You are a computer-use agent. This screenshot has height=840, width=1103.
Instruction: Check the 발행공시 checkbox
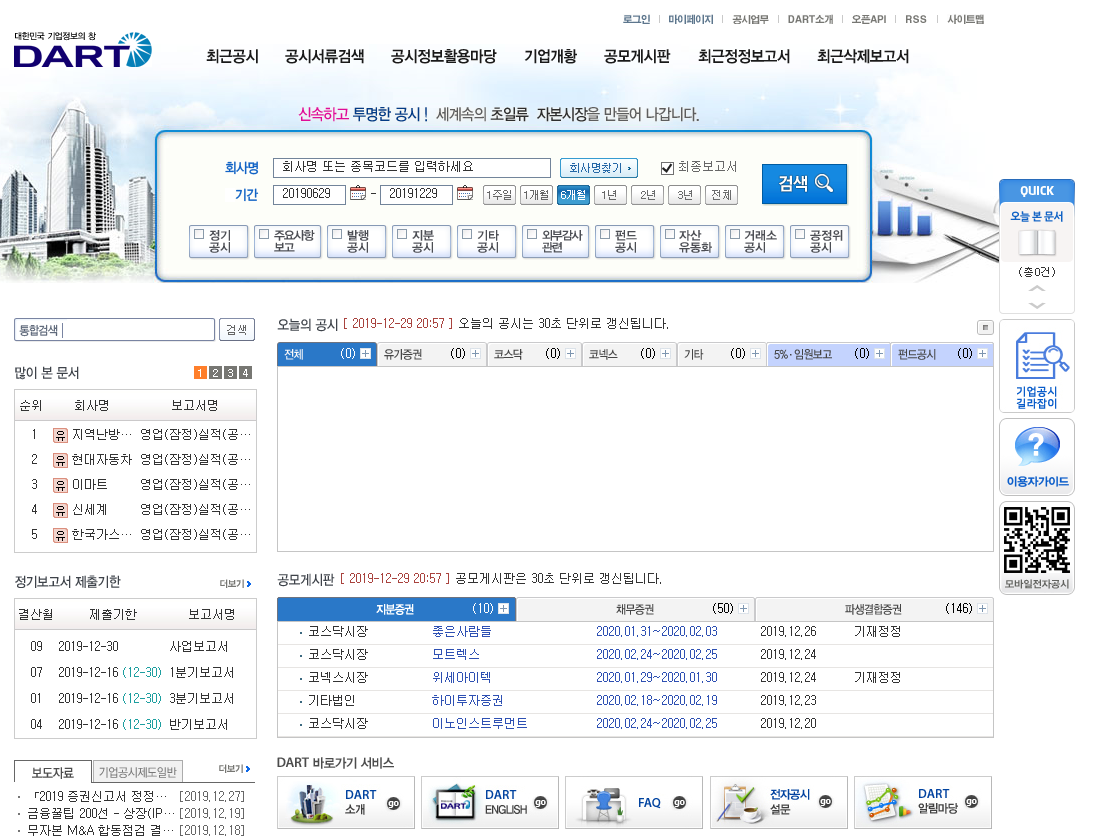click(337, 234)
